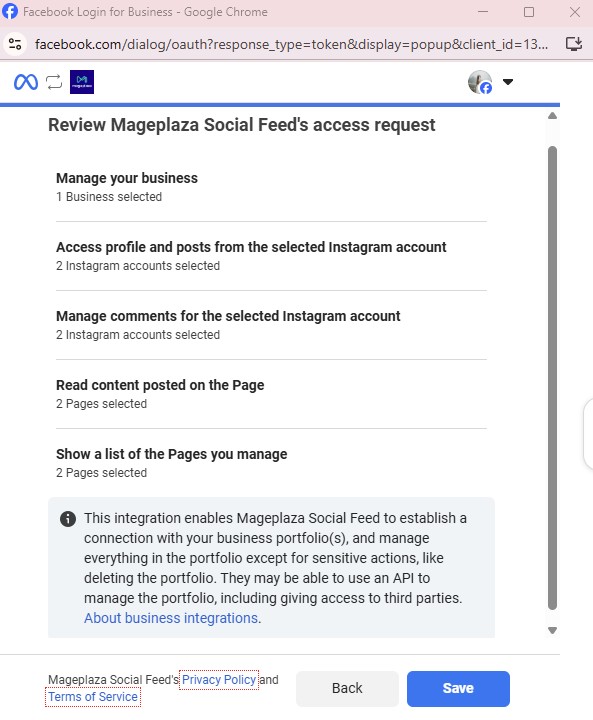593x720 pixels.
Task: Select Manage your business permission row
Action: pos(271,187)
